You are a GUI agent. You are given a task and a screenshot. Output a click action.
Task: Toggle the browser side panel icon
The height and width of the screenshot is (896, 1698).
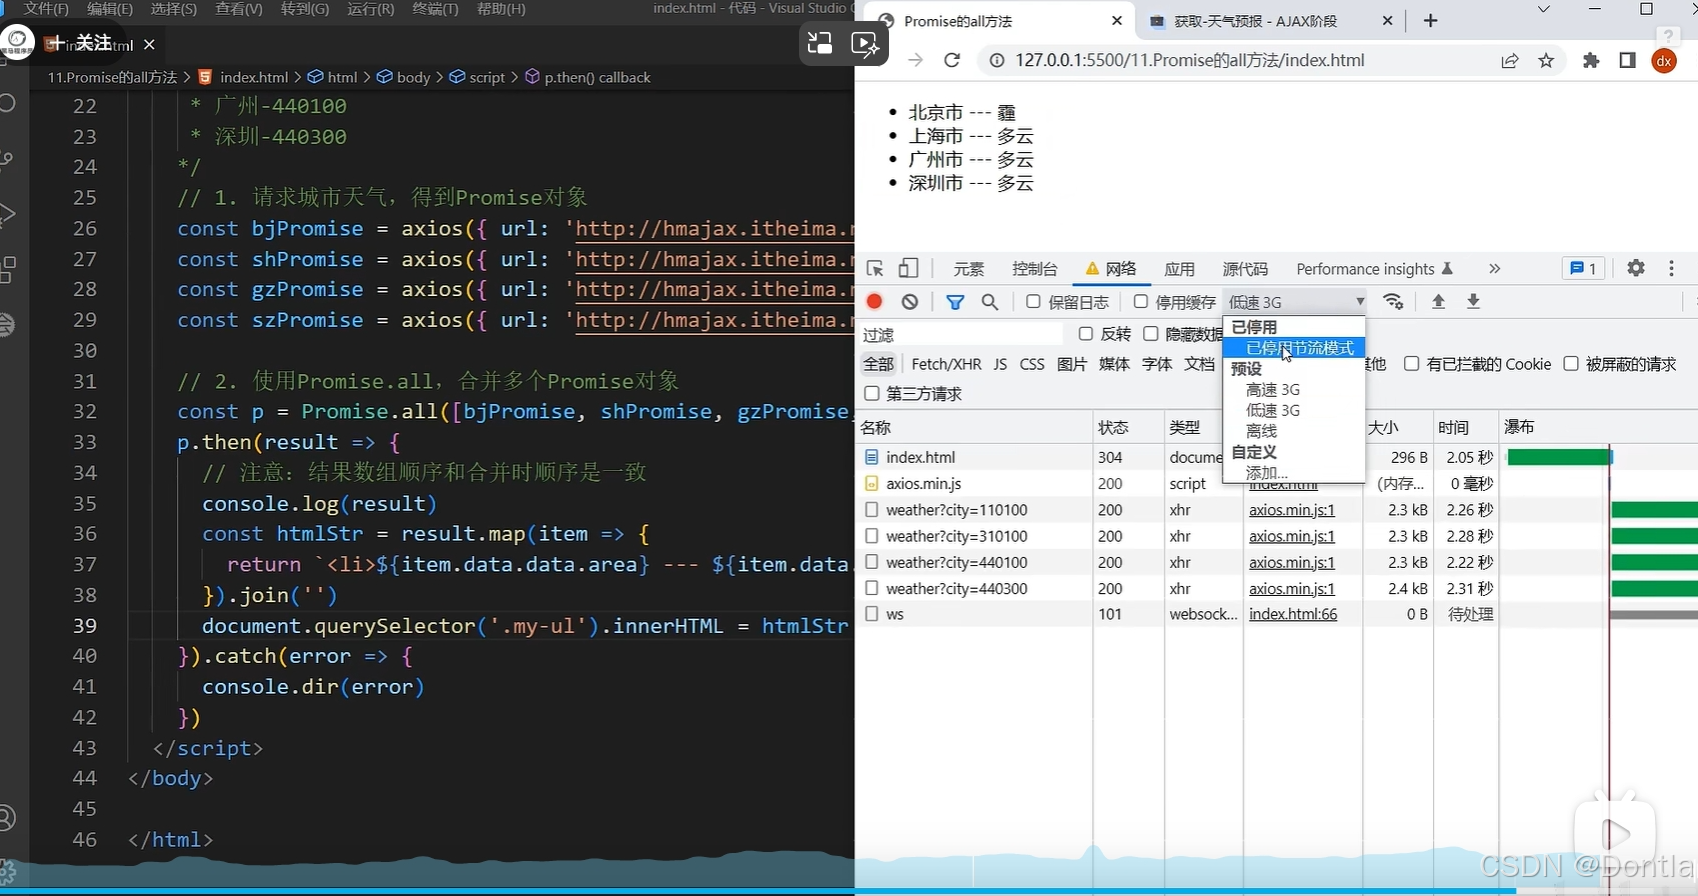coord(1627,61)
